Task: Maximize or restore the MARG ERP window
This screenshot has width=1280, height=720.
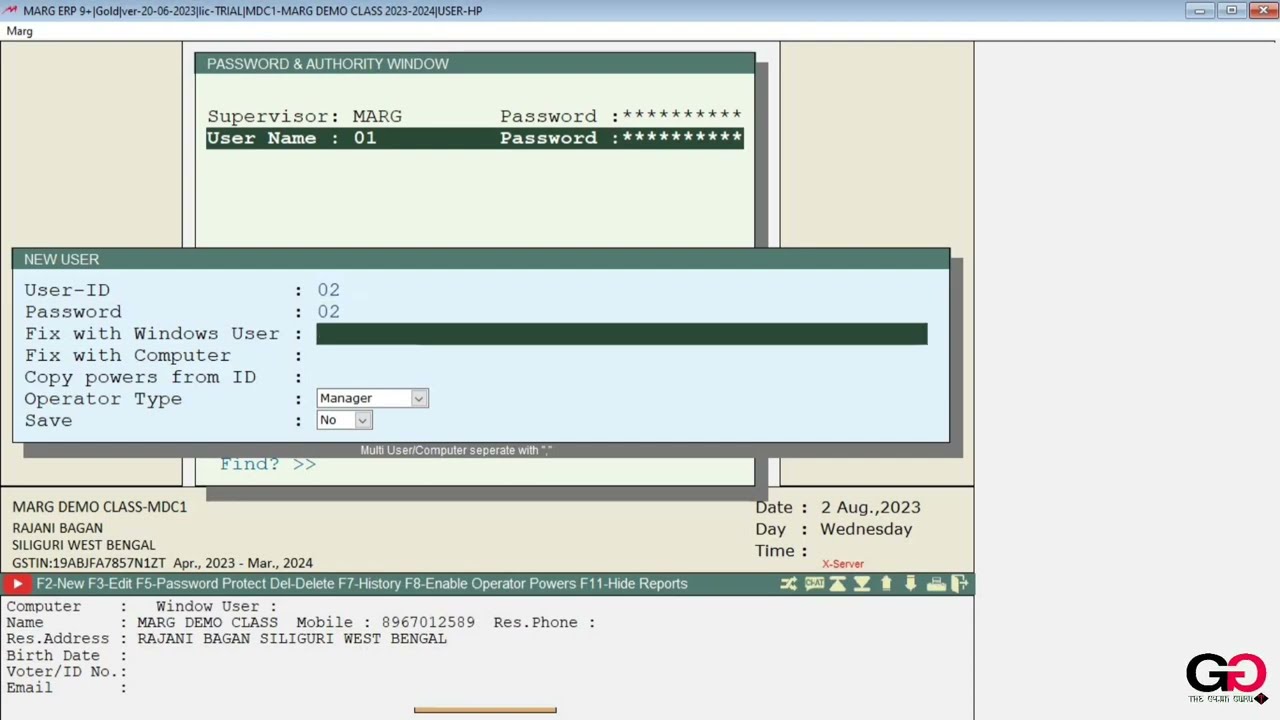Action: point(1232,10)
